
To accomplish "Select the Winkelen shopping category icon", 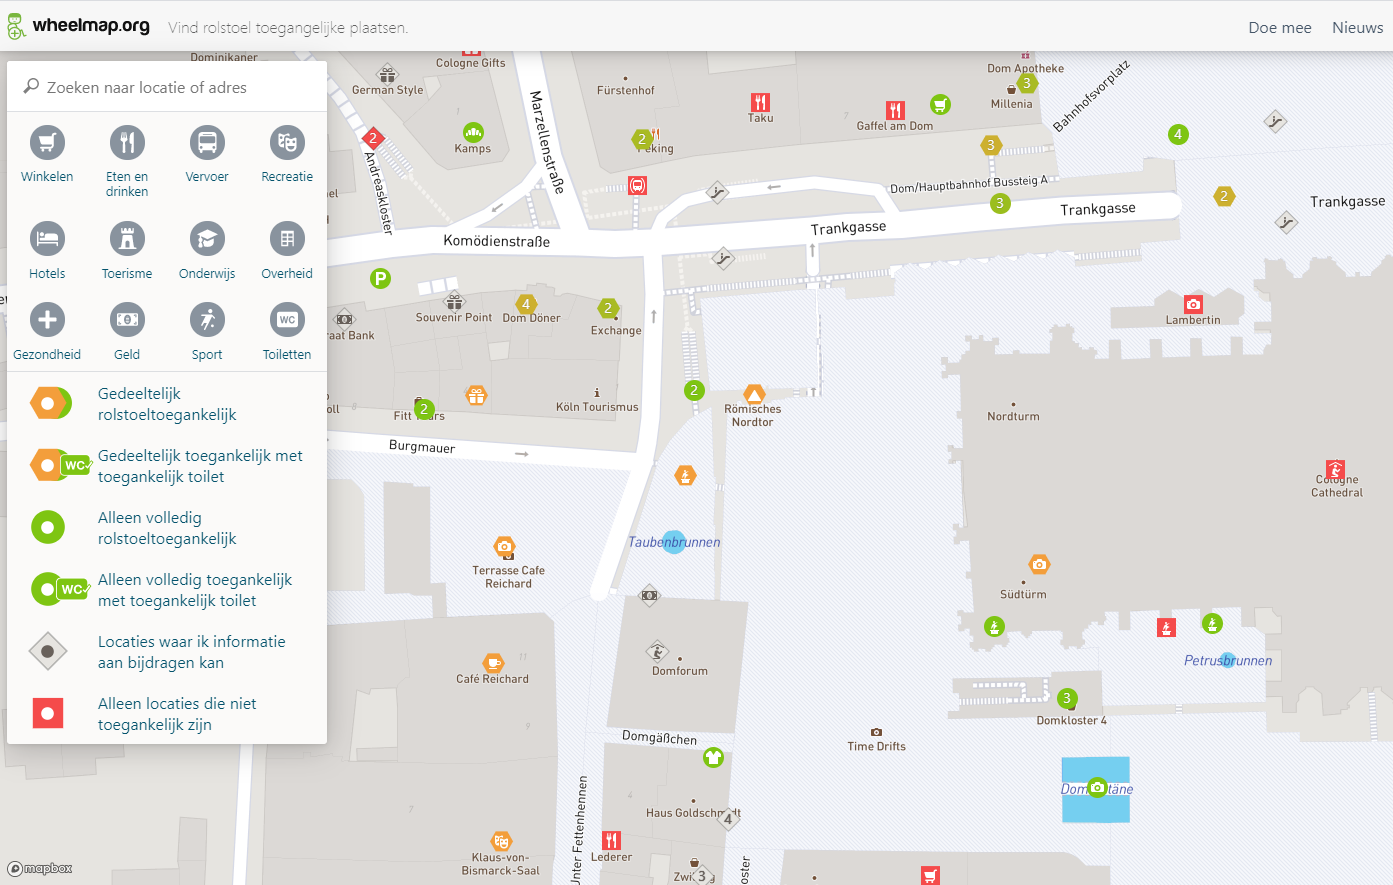I will click(47, 143).
